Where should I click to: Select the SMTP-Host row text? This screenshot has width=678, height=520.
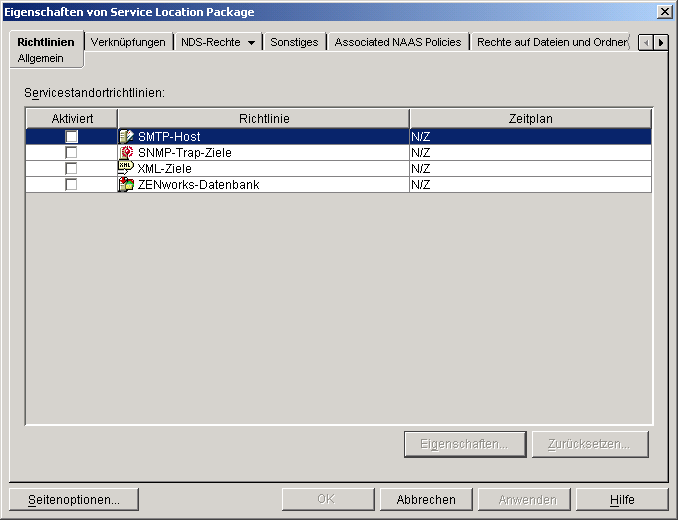click(169, 137)
